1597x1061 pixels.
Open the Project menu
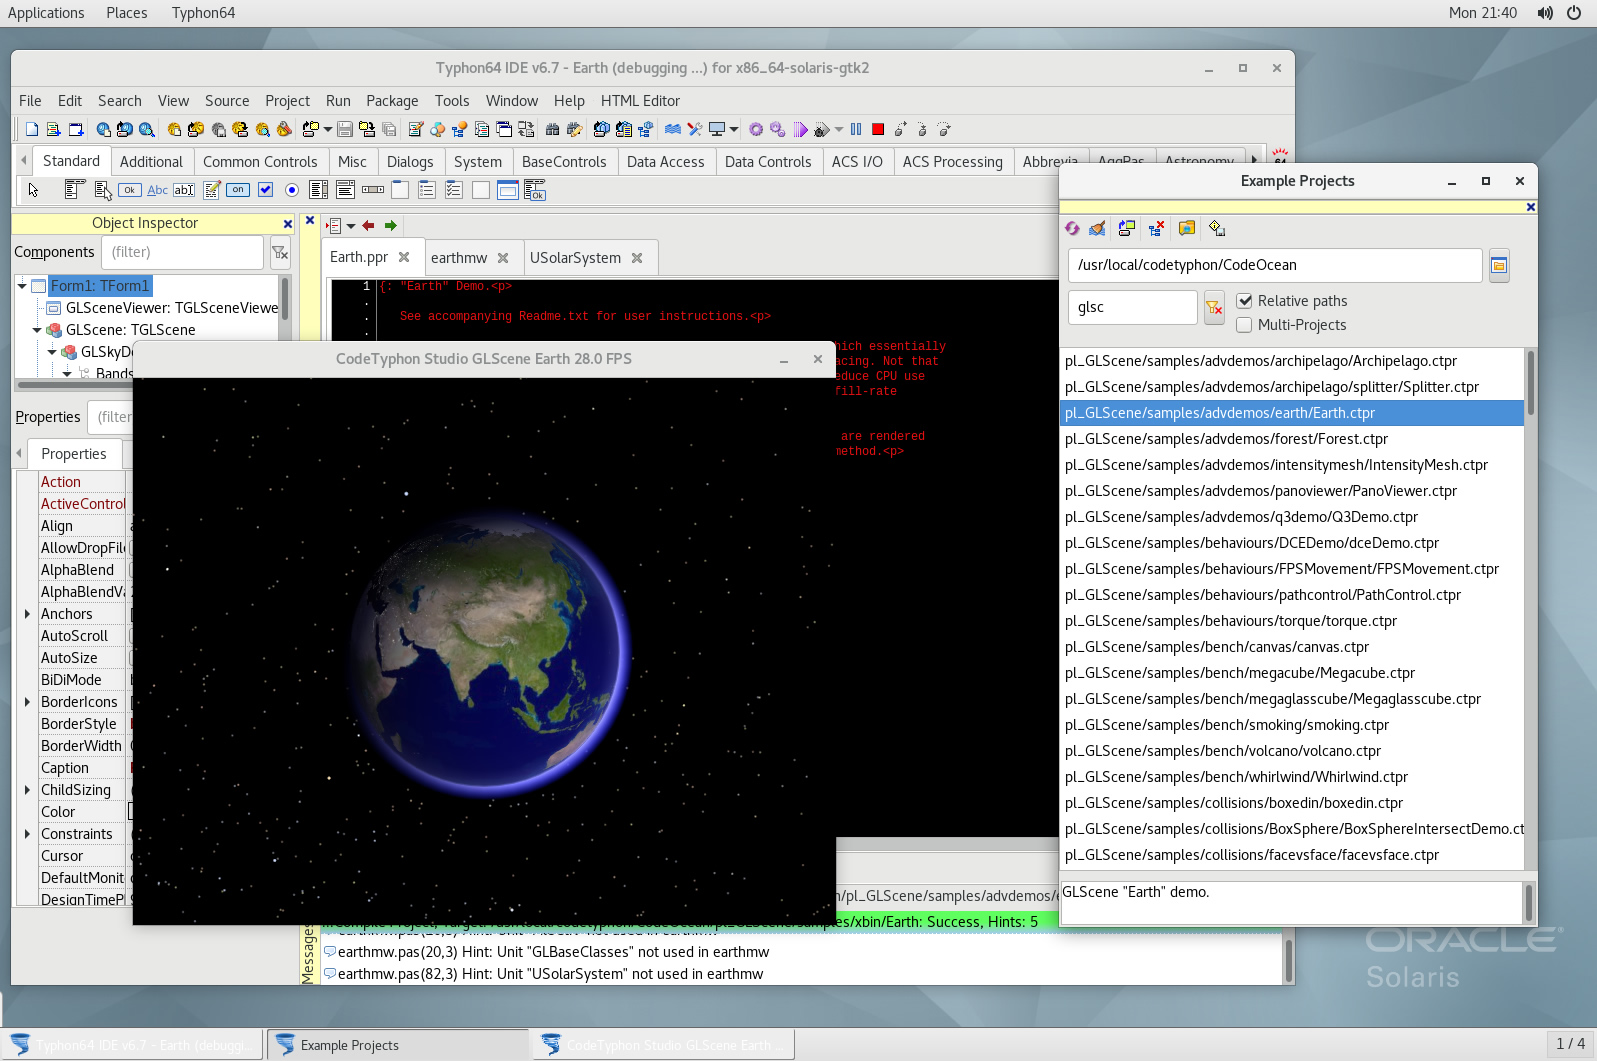(x=287, y=101)
